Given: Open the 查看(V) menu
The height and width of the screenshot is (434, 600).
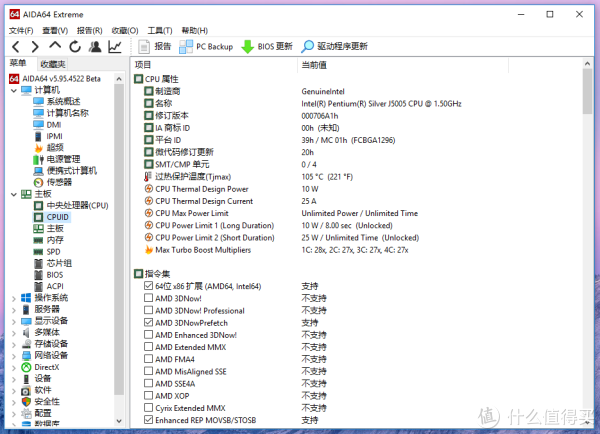Looking at the screenshot, I should [55, 31].
